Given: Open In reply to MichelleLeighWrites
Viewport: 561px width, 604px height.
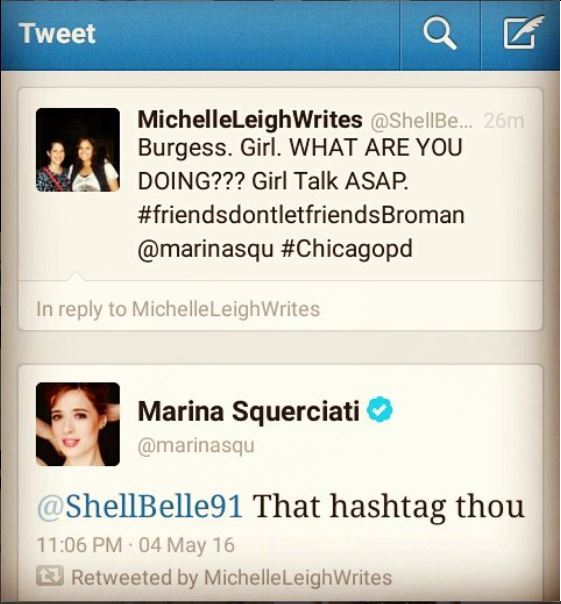Looking at the screenshot, I should click(x=178, y=309).
